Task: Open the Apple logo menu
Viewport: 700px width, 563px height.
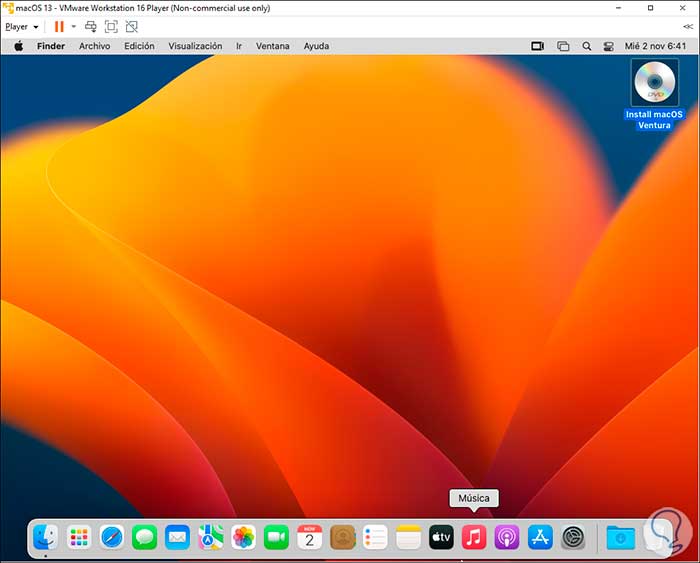Action: (19, 46)
